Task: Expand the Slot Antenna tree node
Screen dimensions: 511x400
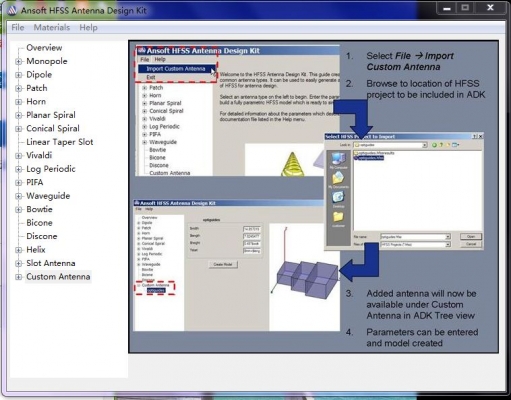Action: pos(19,263)
